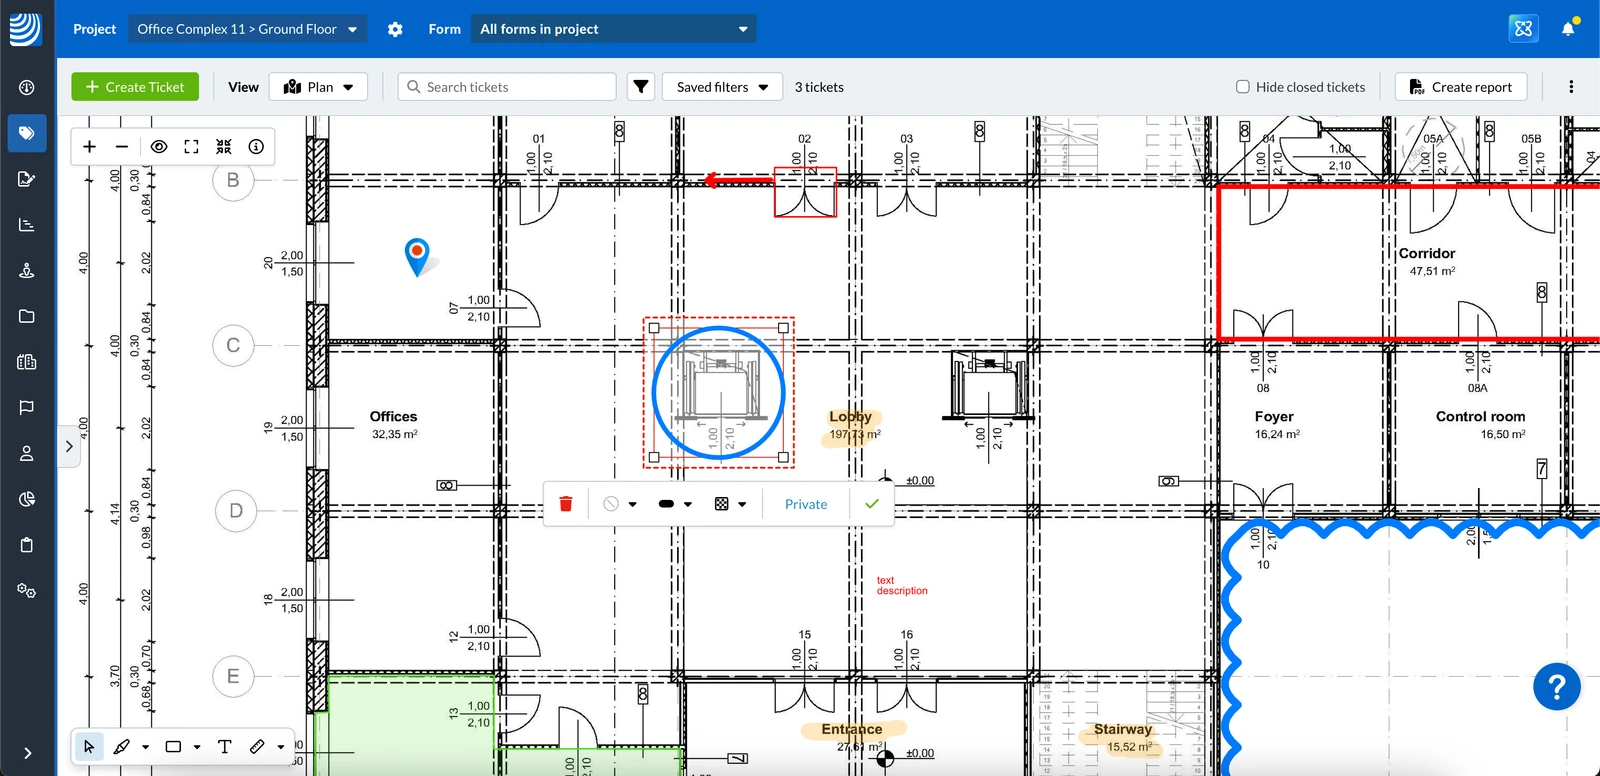1600x776 pixels.
Task: Toggle Hide closed tickets checkbox
Action: [1243, 87]
